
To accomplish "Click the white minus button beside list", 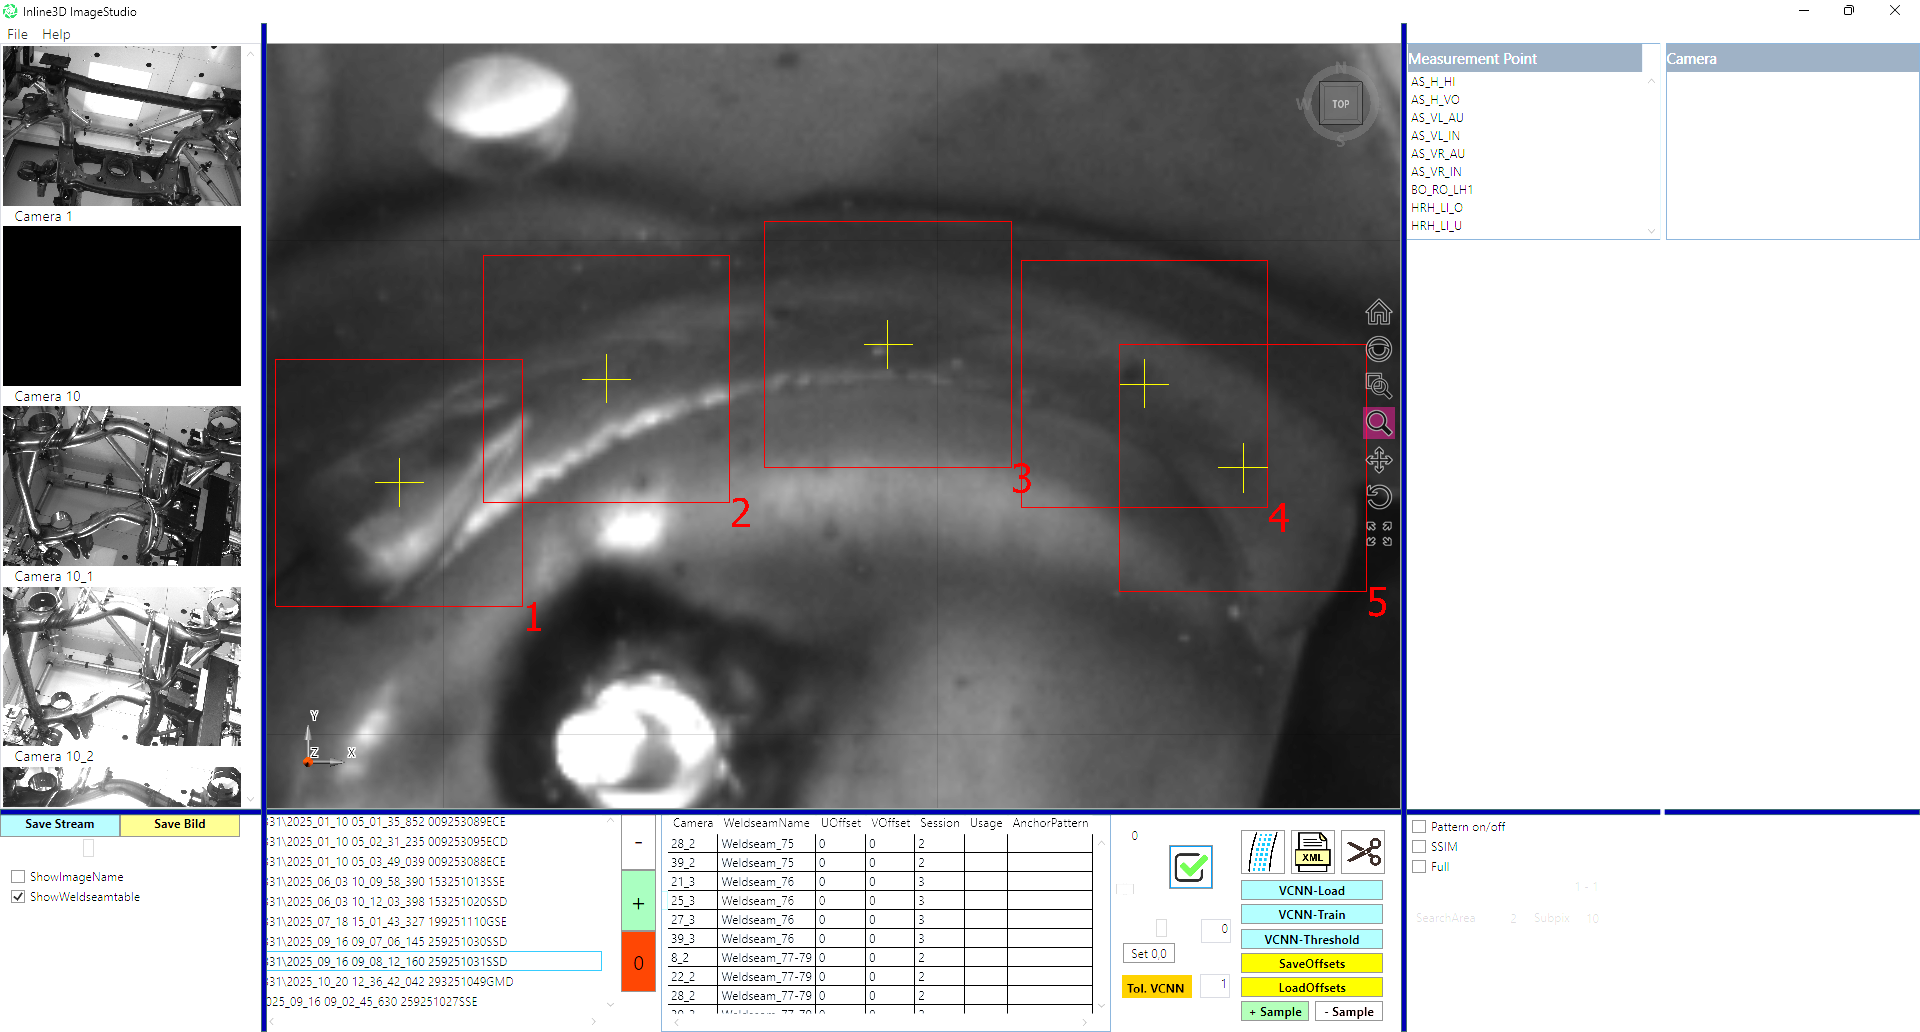I will pos(638,843).
